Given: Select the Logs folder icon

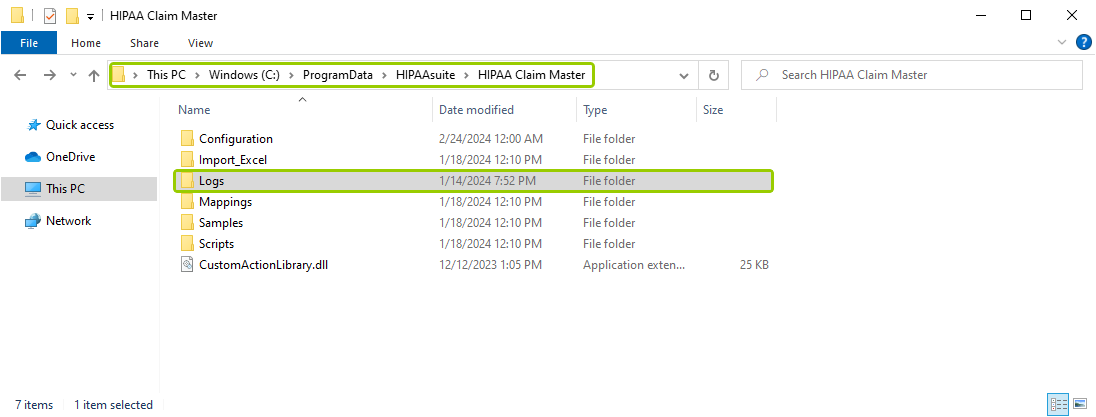Looking at the screenshot, I should point(187,180).
